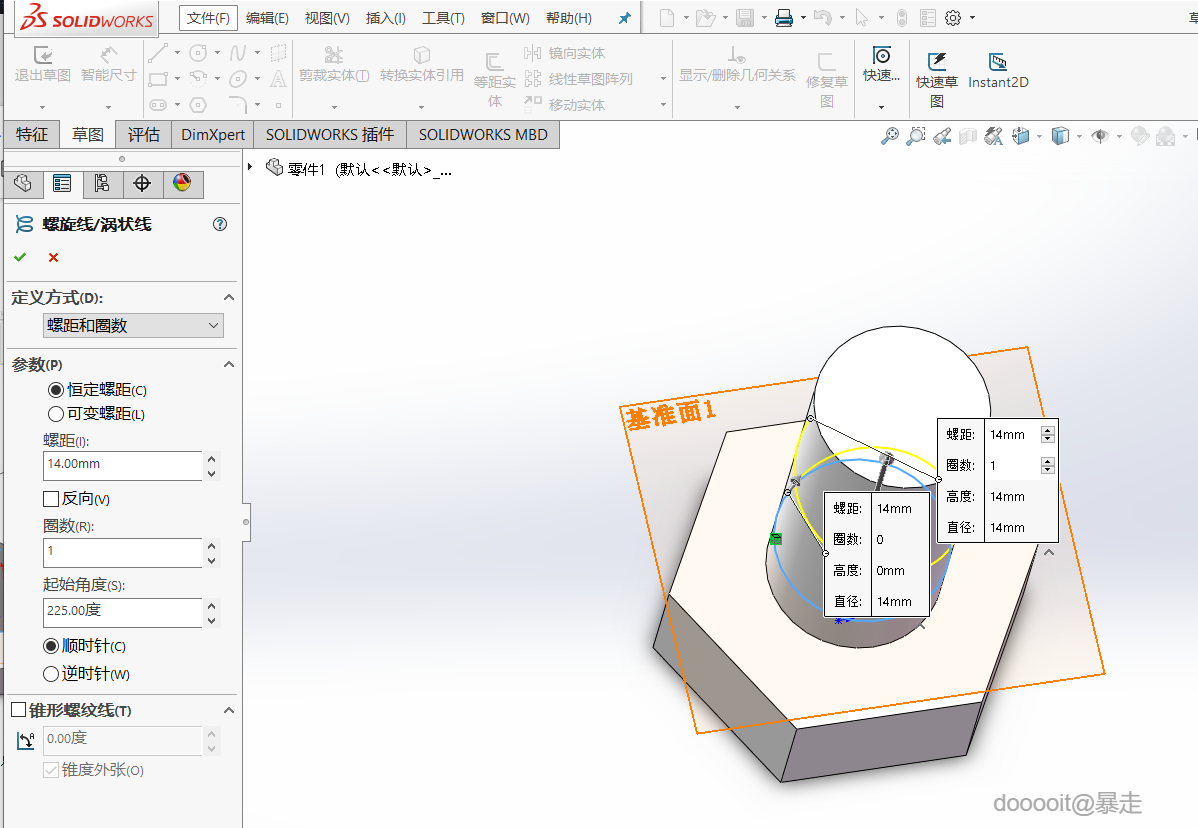This screenshot has width=1198, height=828.
Task: Enable the 反向 reverse direction checkbox
Action: (52, 499)
